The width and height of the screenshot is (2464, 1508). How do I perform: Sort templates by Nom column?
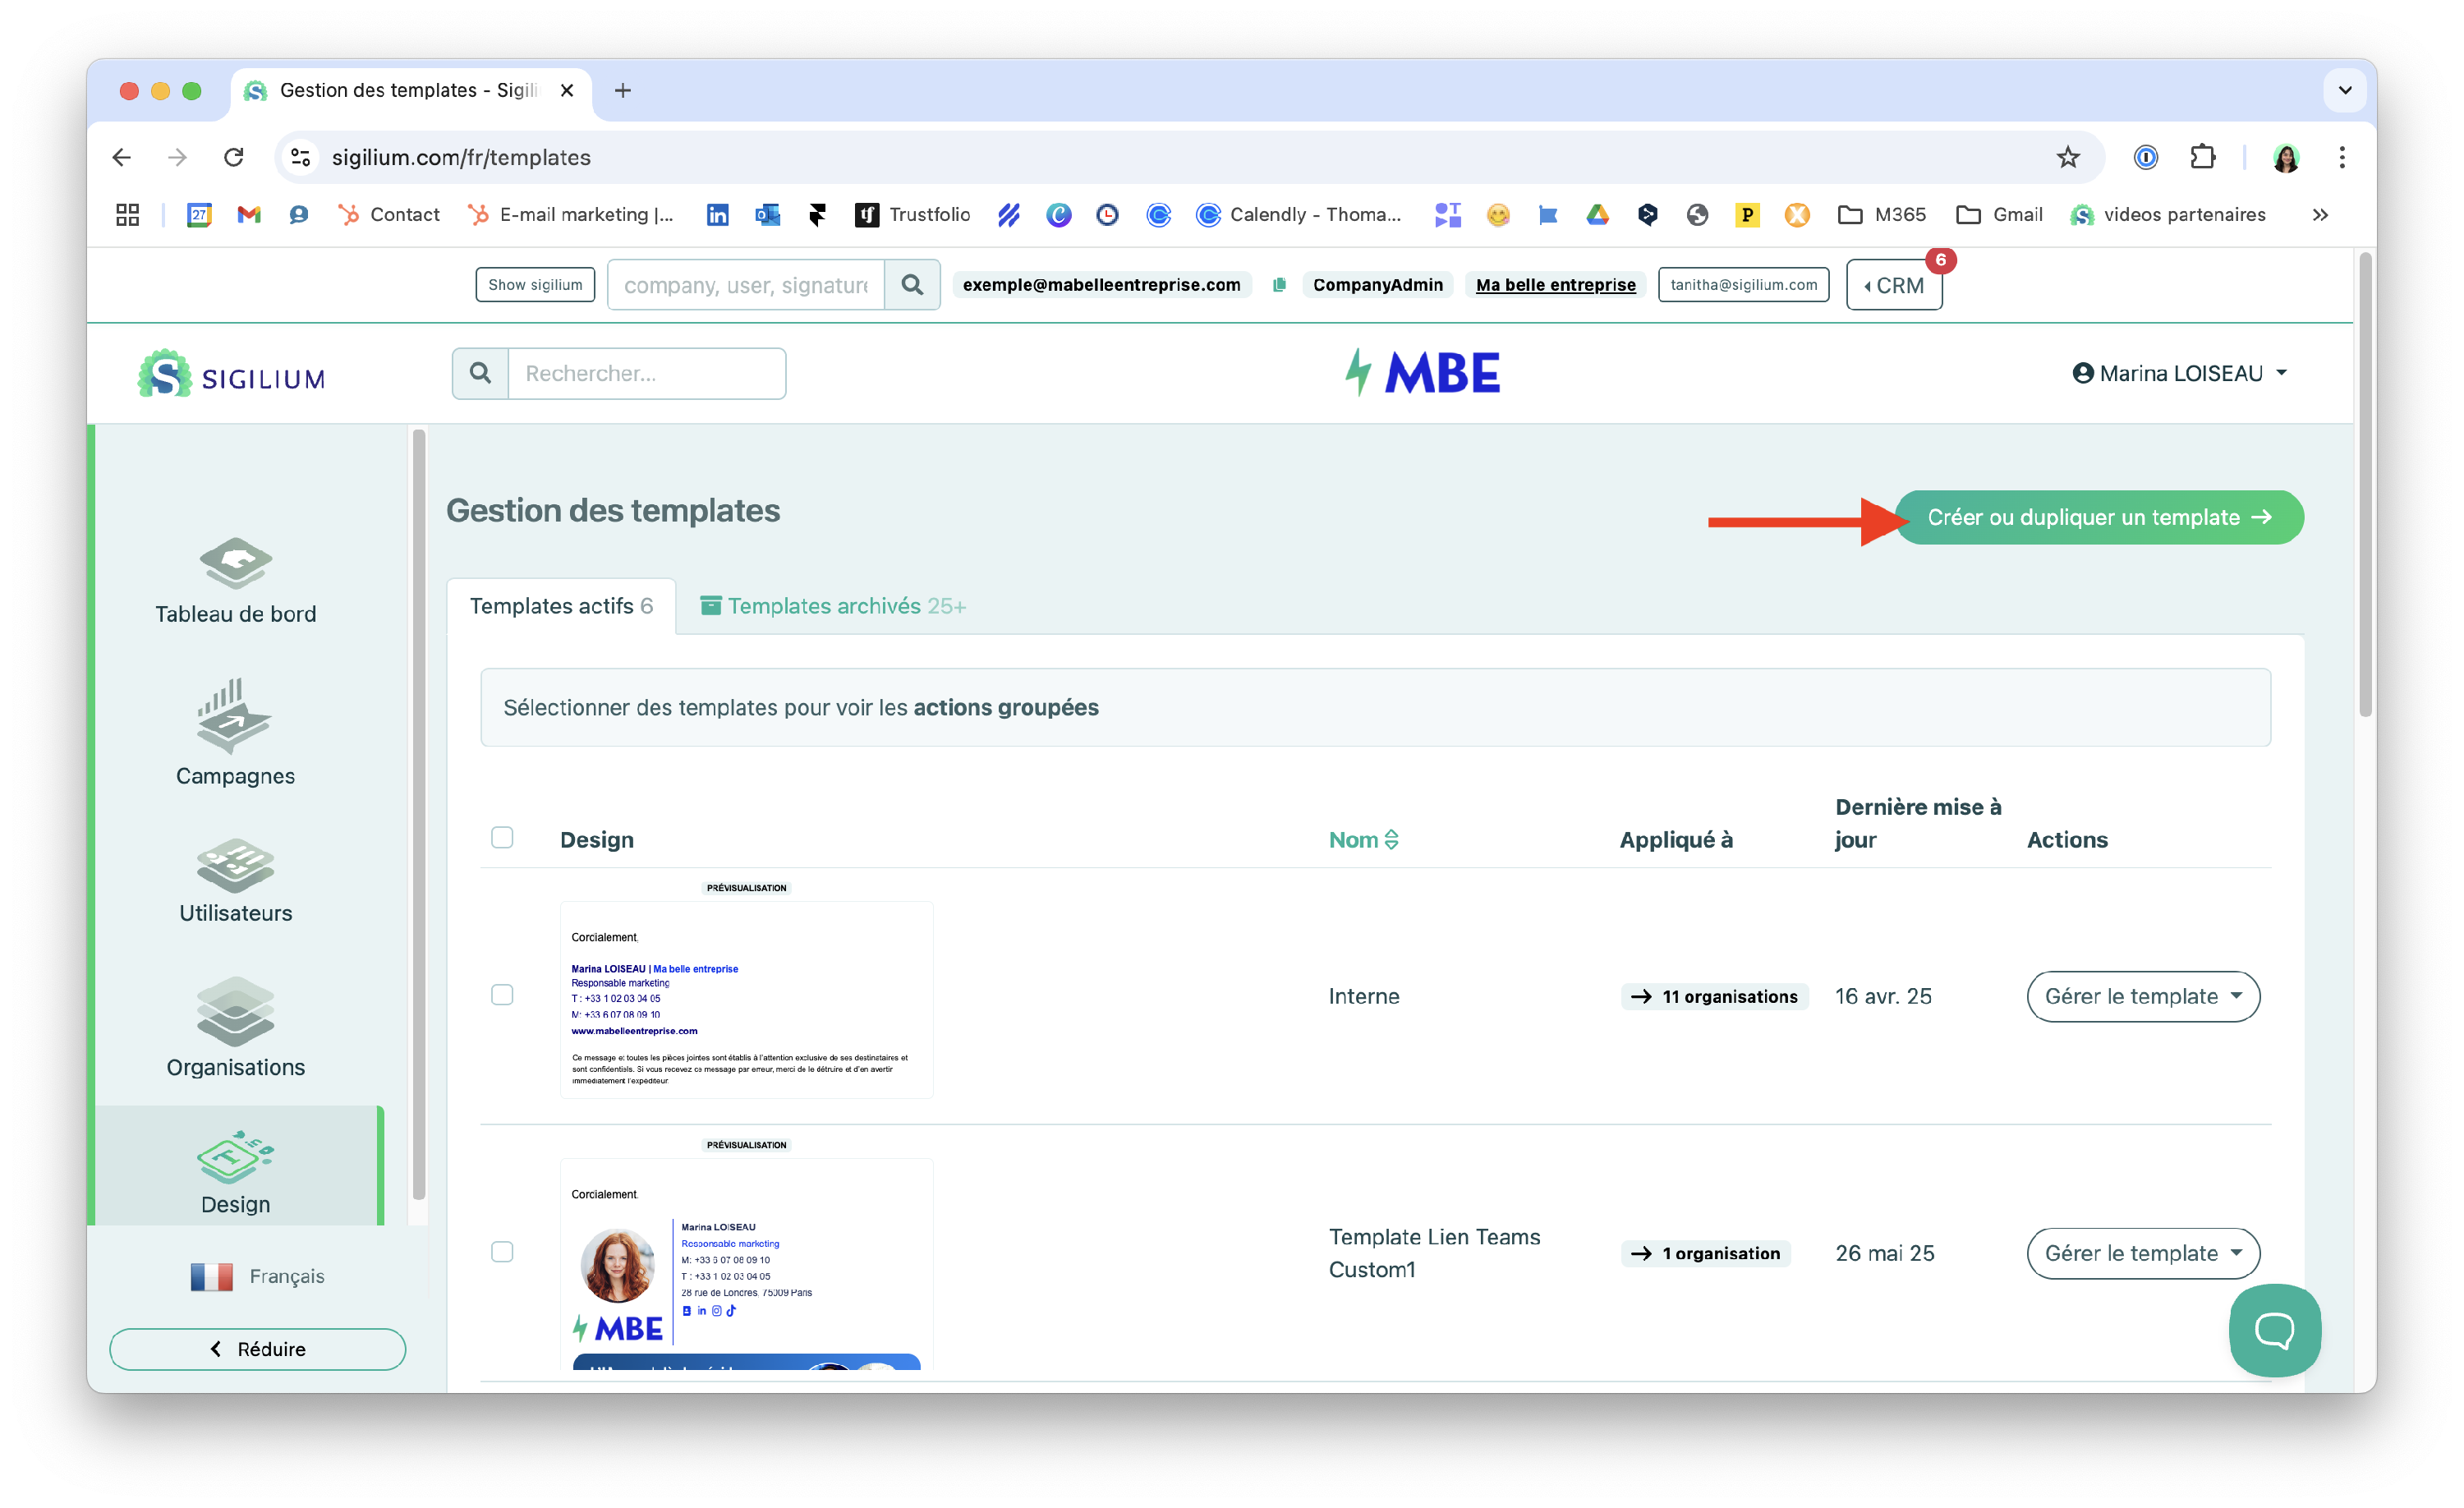1363,840
